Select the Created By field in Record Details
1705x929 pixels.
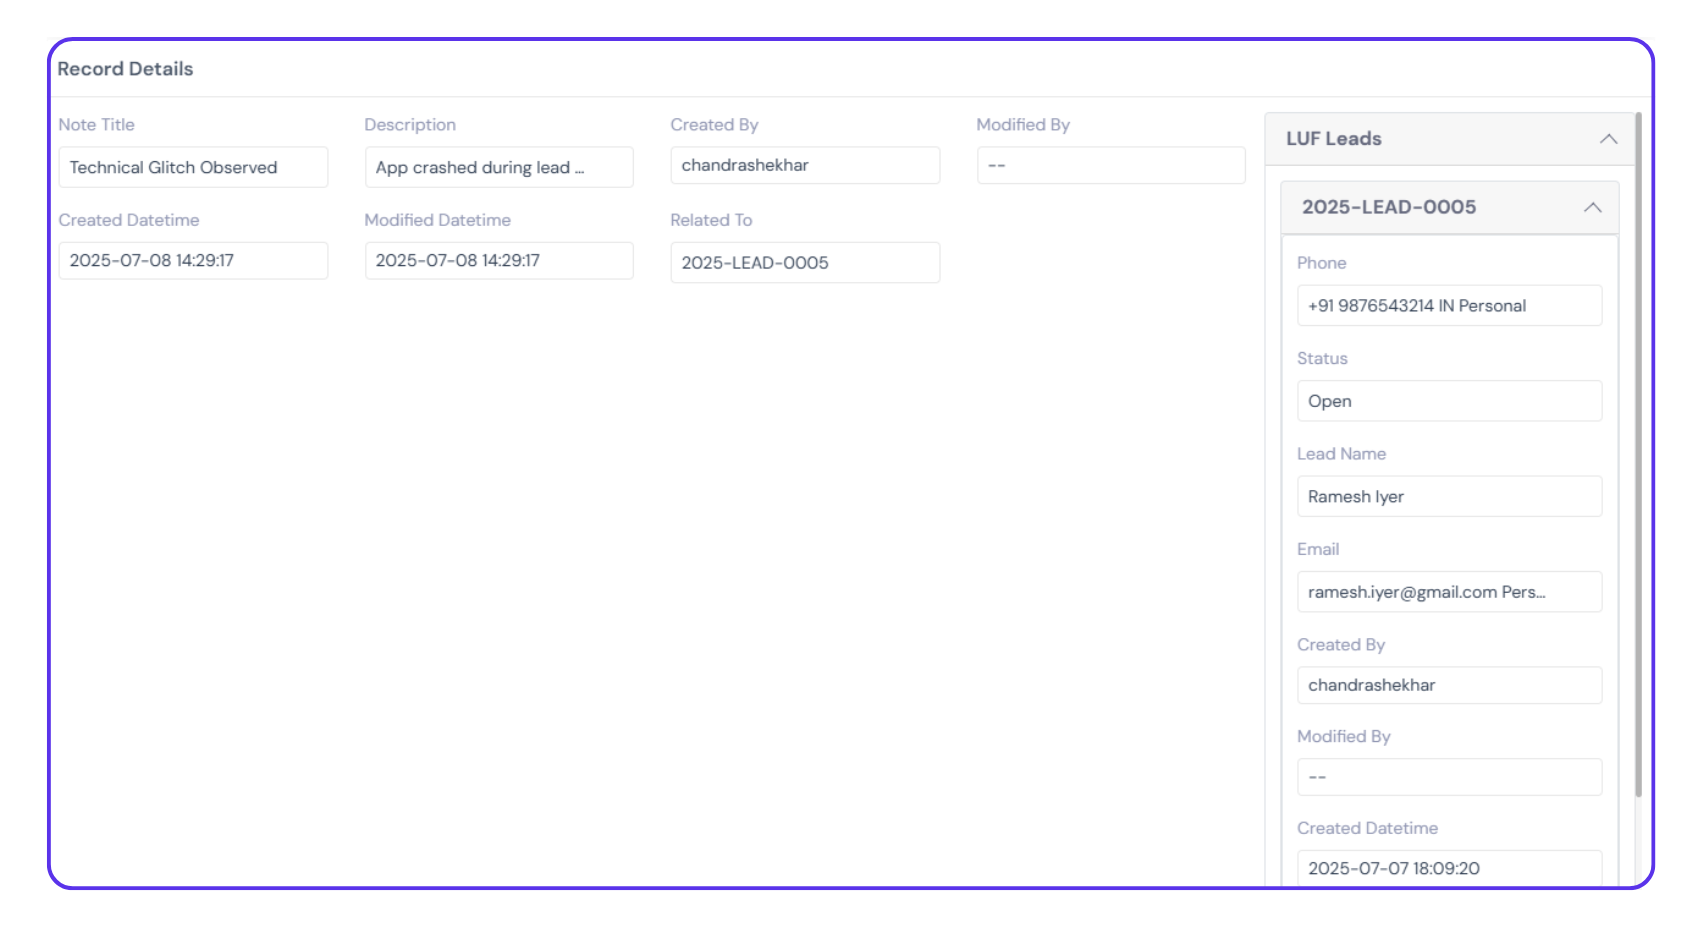(x=804, y=165)
